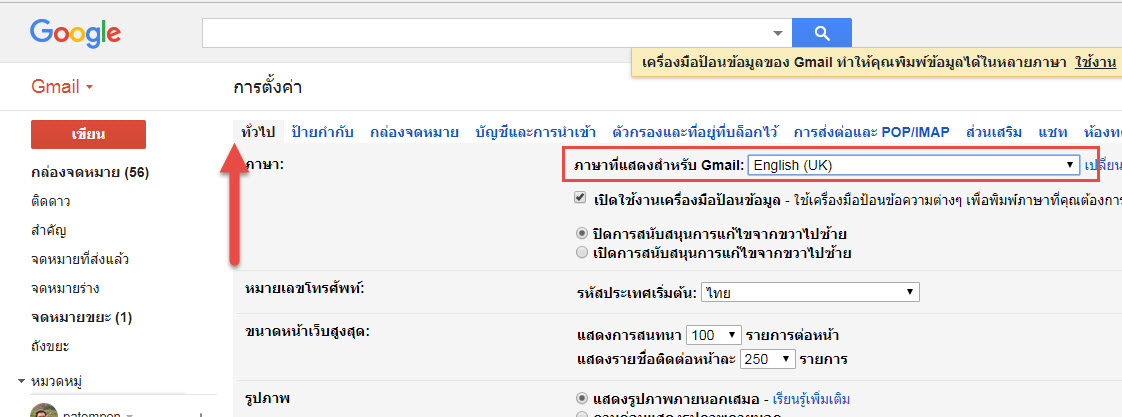Open the ส่วนเสริม add-ons tab

pyautogui.click(x=994, y=132)
